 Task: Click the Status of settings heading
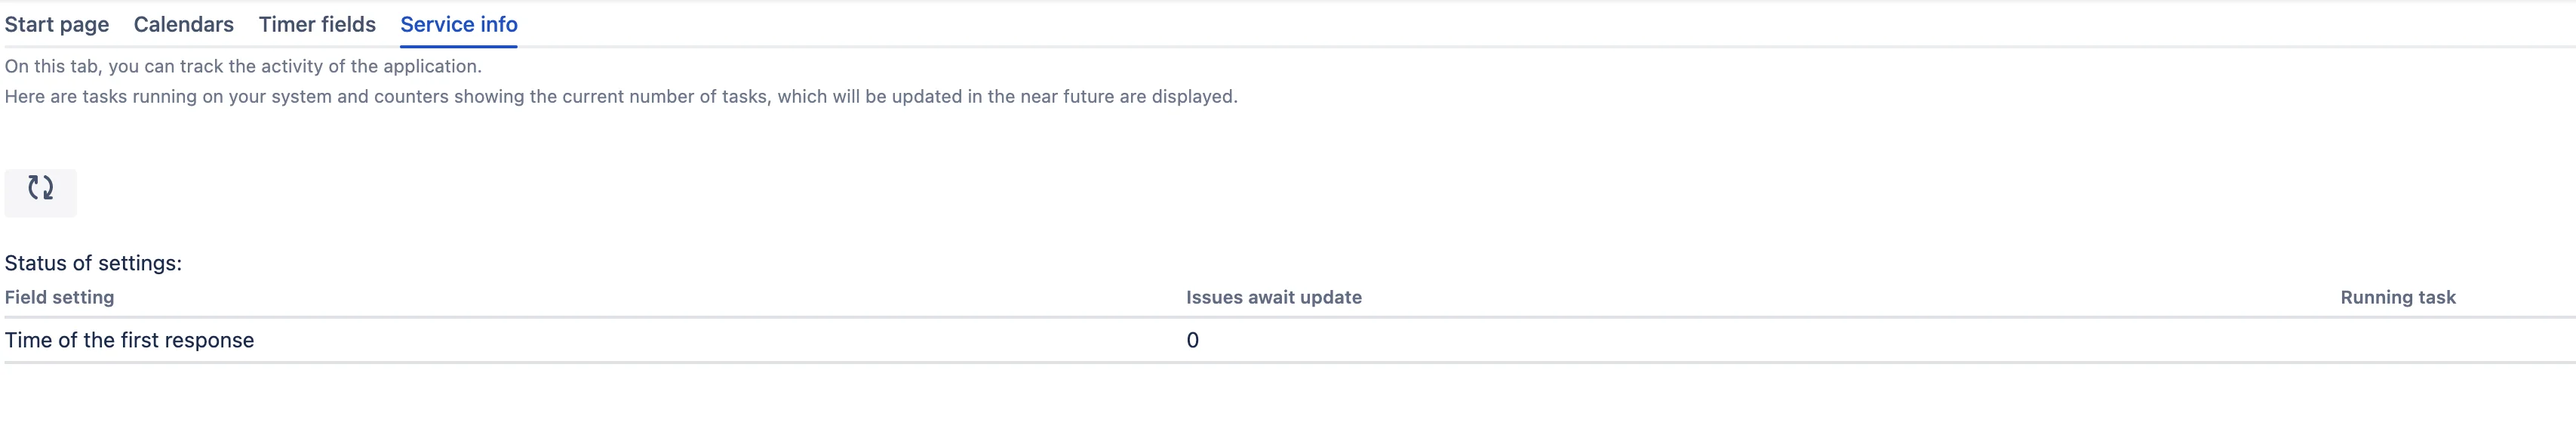tap(93, 263)
